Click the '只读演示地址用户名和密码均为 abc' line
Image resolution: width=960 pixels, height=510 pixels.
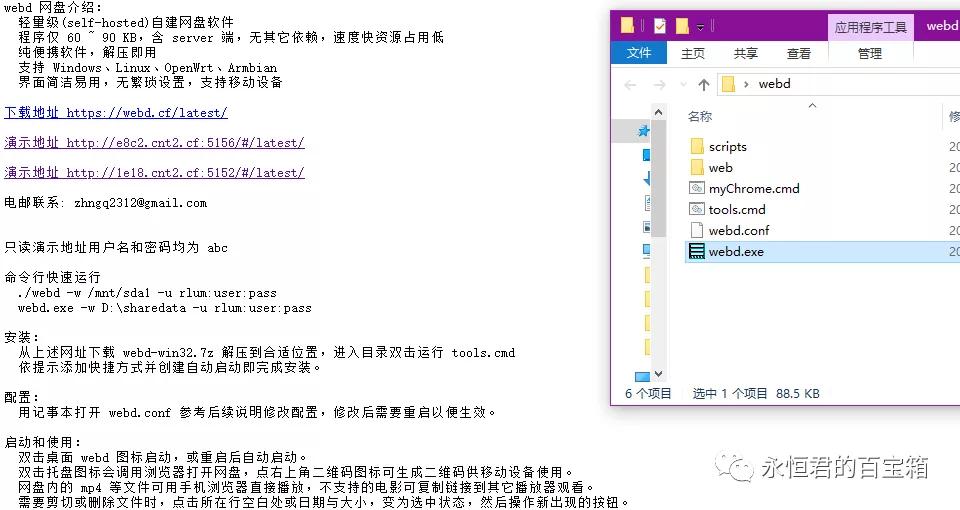(x=116, y=247)
